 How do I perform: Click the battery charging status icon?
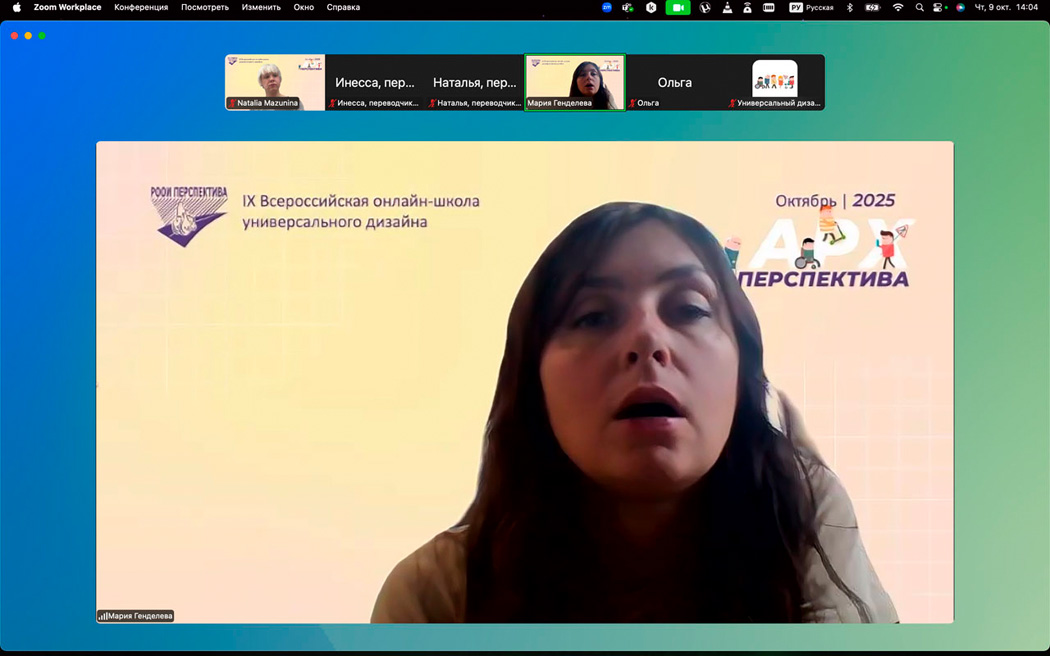pos(872,7)
